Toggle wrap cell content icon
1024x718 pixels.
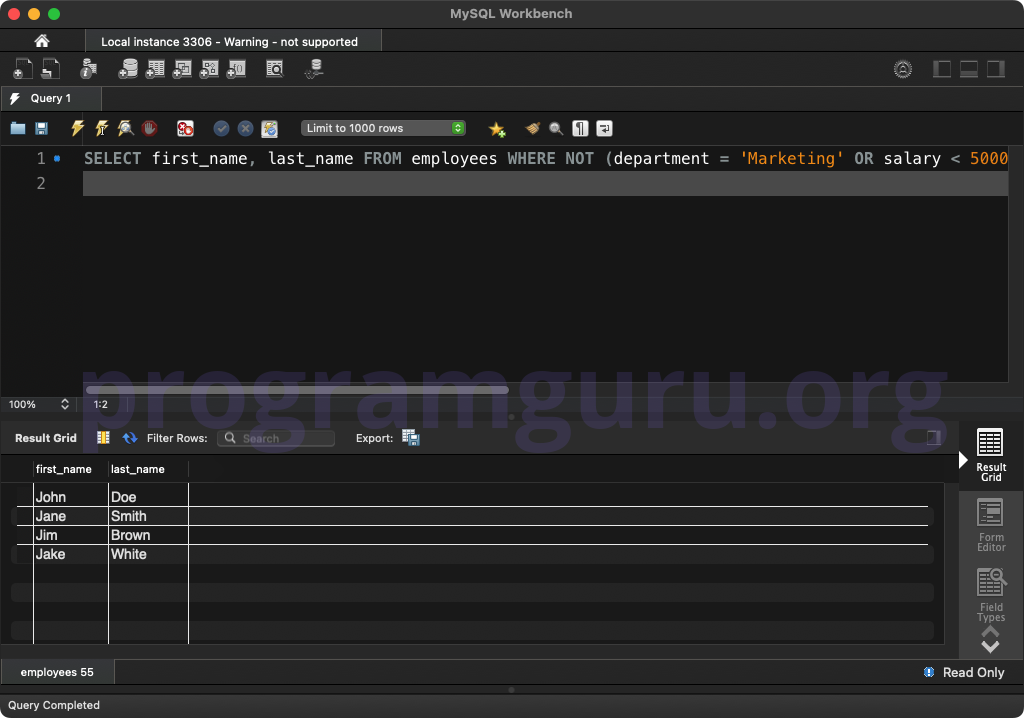click(934, 438)
